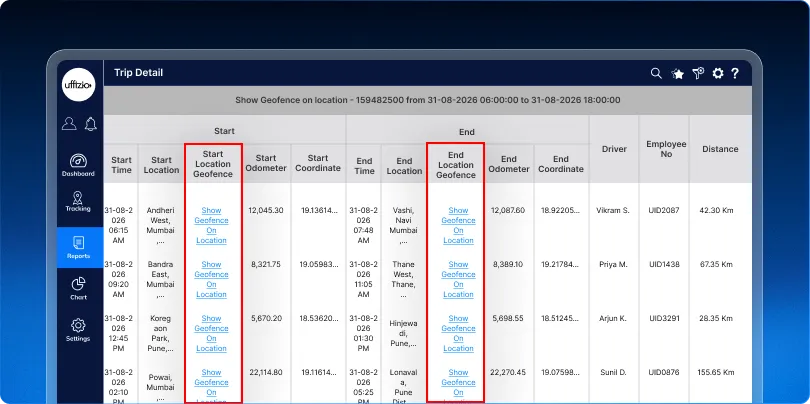Screen dimensions: 810x404
Task: Click driver name Priya M.
Action: coord(613,264)
